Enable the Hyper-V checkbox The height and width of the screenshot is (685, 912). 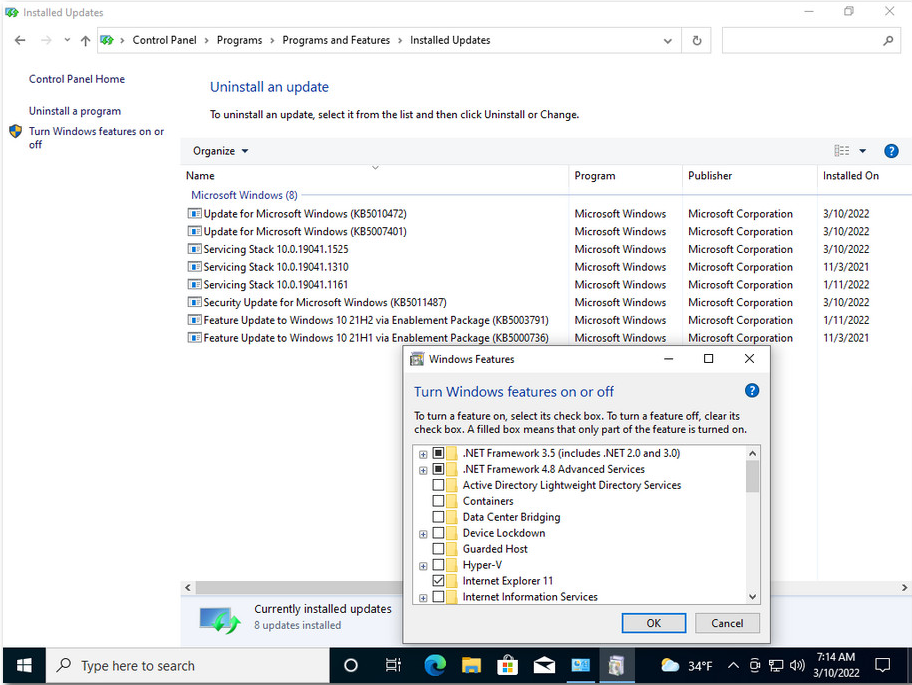(x=439, y=565)
